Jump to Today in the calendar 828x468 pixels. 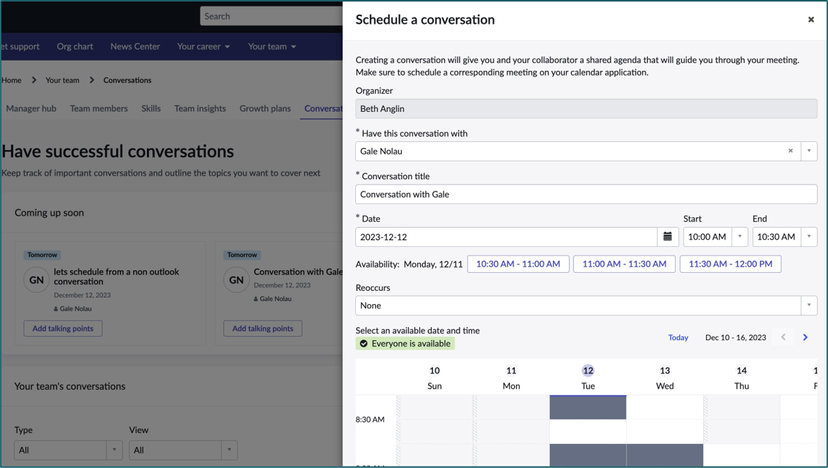pyautogui.click(x=678, y=338)
